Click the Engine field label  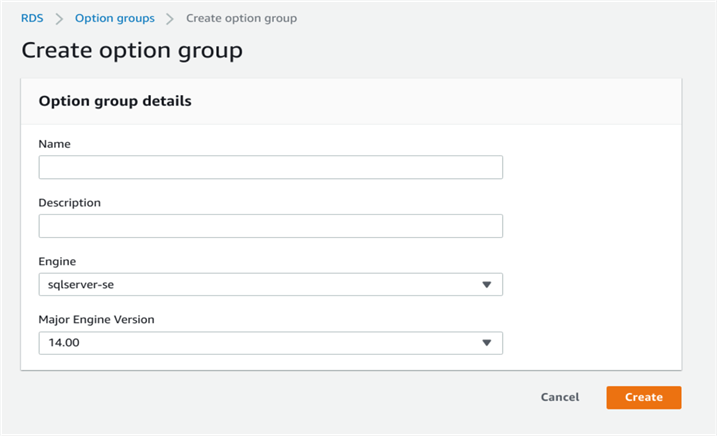pyautogui.click(x=57, y=261)
